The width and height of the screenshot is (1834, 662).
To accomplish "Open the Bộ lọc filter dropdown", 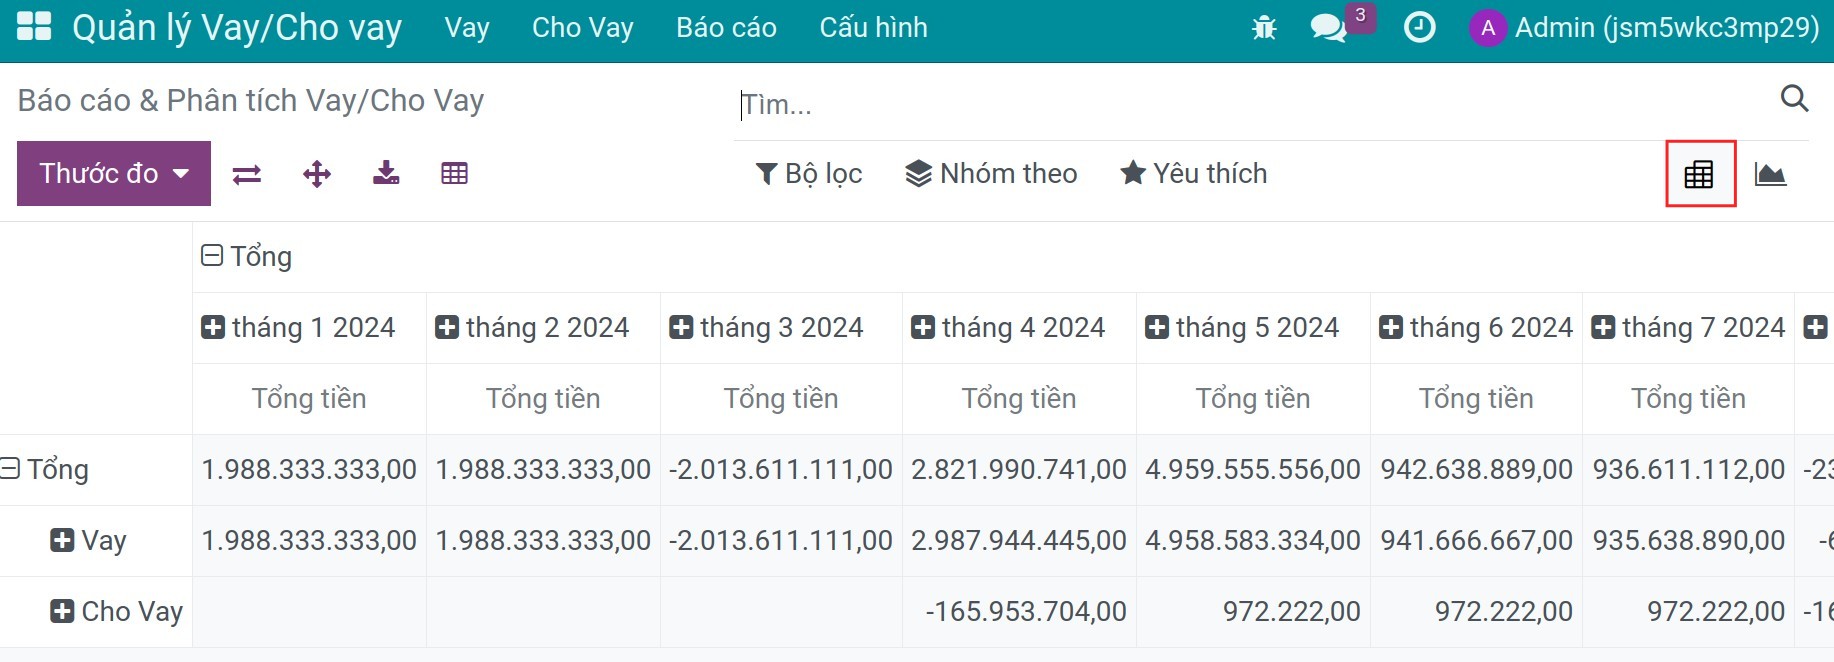I will [x=808, y=174].
